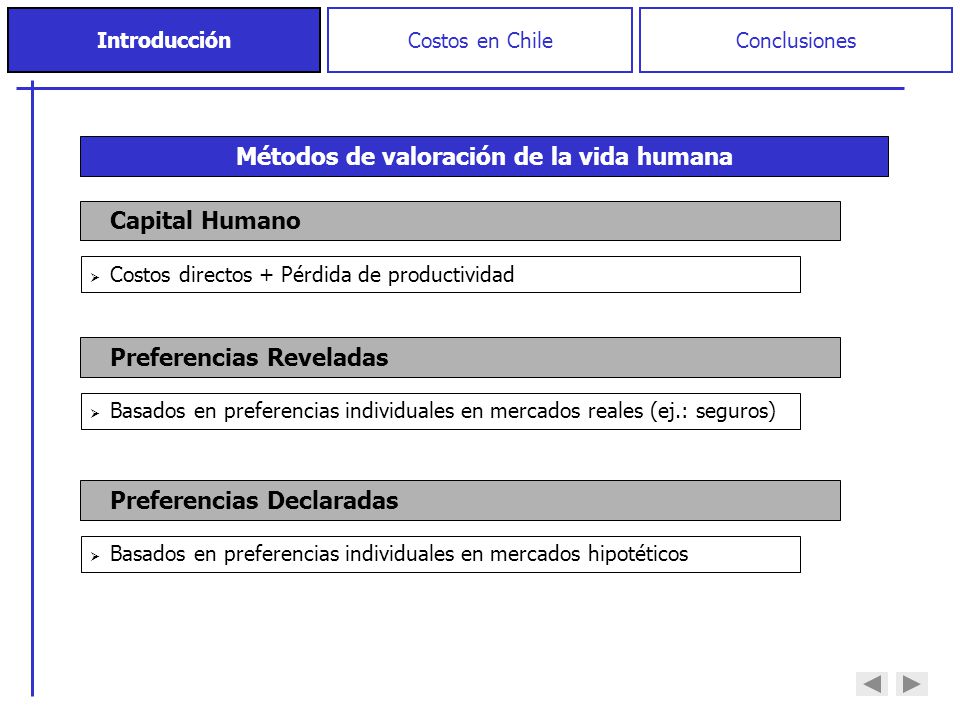Select the Costos directos + Pérdida de productividad box
Image resolution: width=960 pixels, height=720 pixels.
click(441, 275)
